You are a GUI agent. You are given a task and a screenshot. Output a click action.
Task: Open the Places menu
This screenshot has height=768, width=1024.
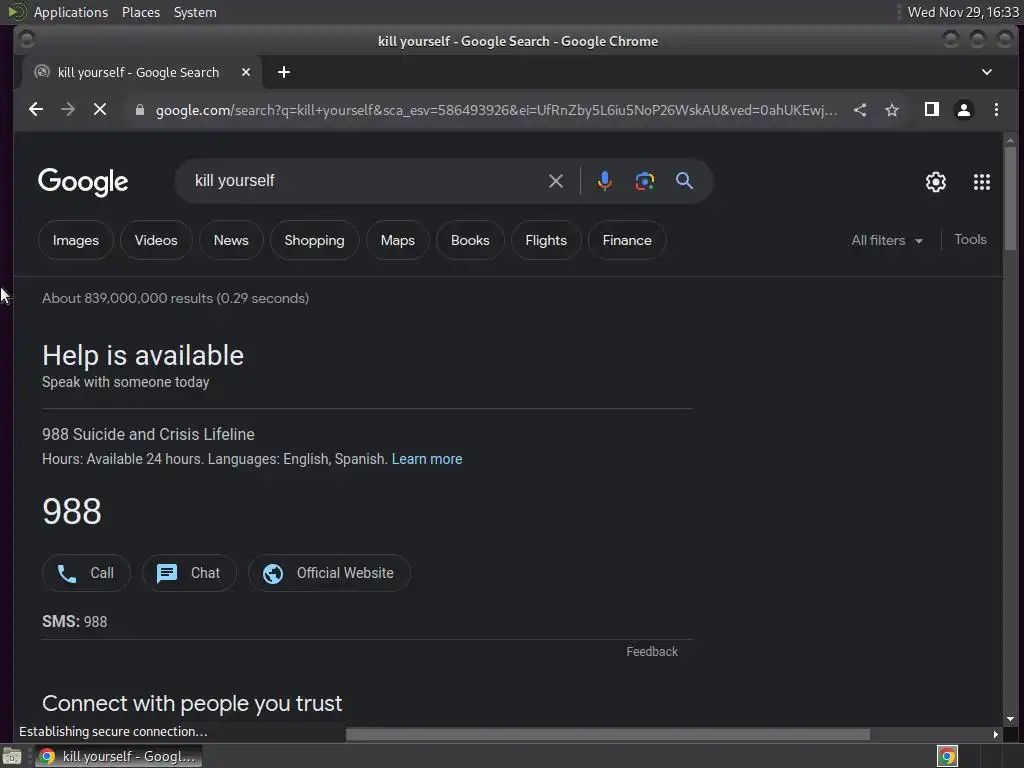[141, 12]
